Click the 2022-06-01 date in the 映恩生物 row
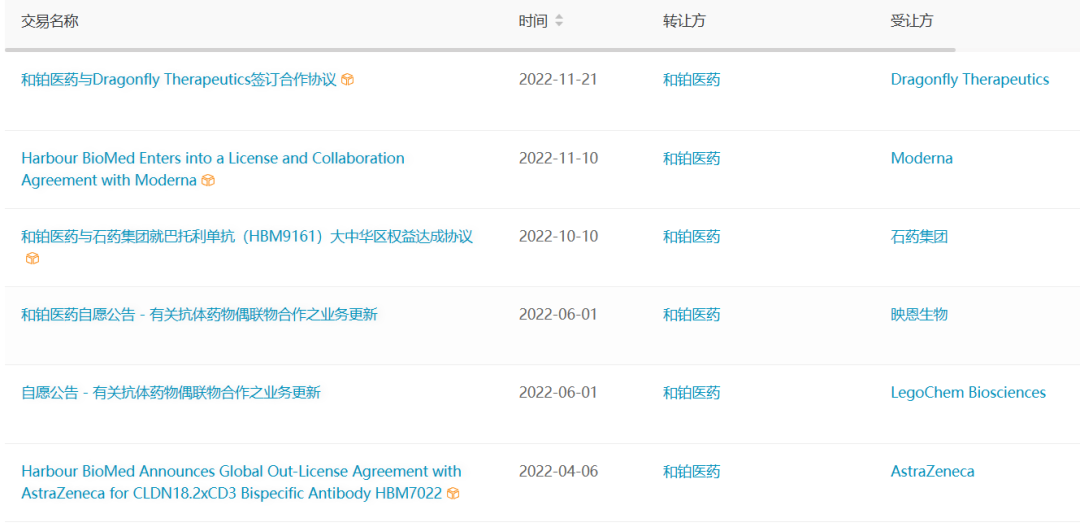 558,315
